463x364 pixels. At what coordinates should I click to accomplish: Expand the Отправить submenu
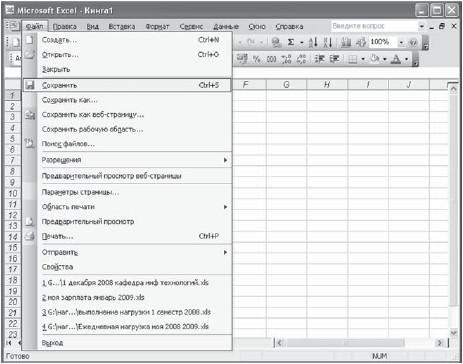128,252
